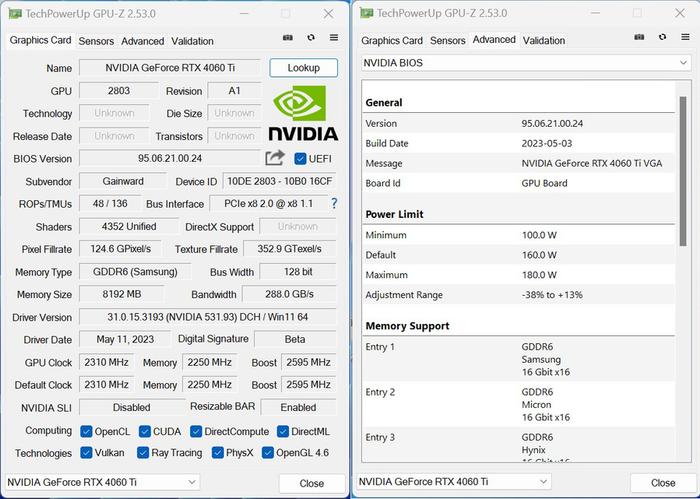The image size is (700, 499).
Task: Switch to Validation tab in right window
Action: coord(544,41)
